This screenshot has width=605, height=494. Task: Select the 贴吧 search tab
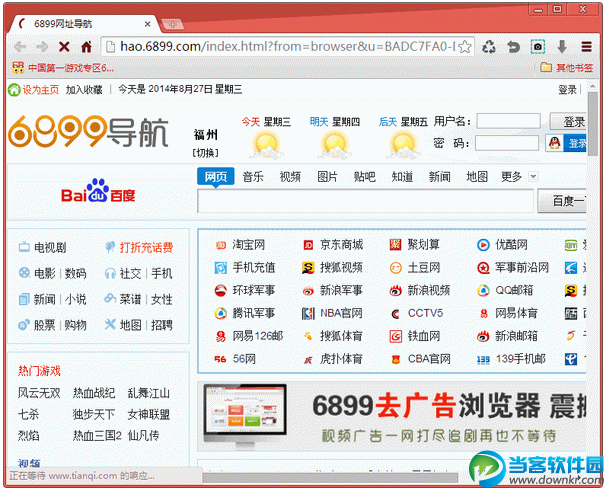[x=365, y=177]
